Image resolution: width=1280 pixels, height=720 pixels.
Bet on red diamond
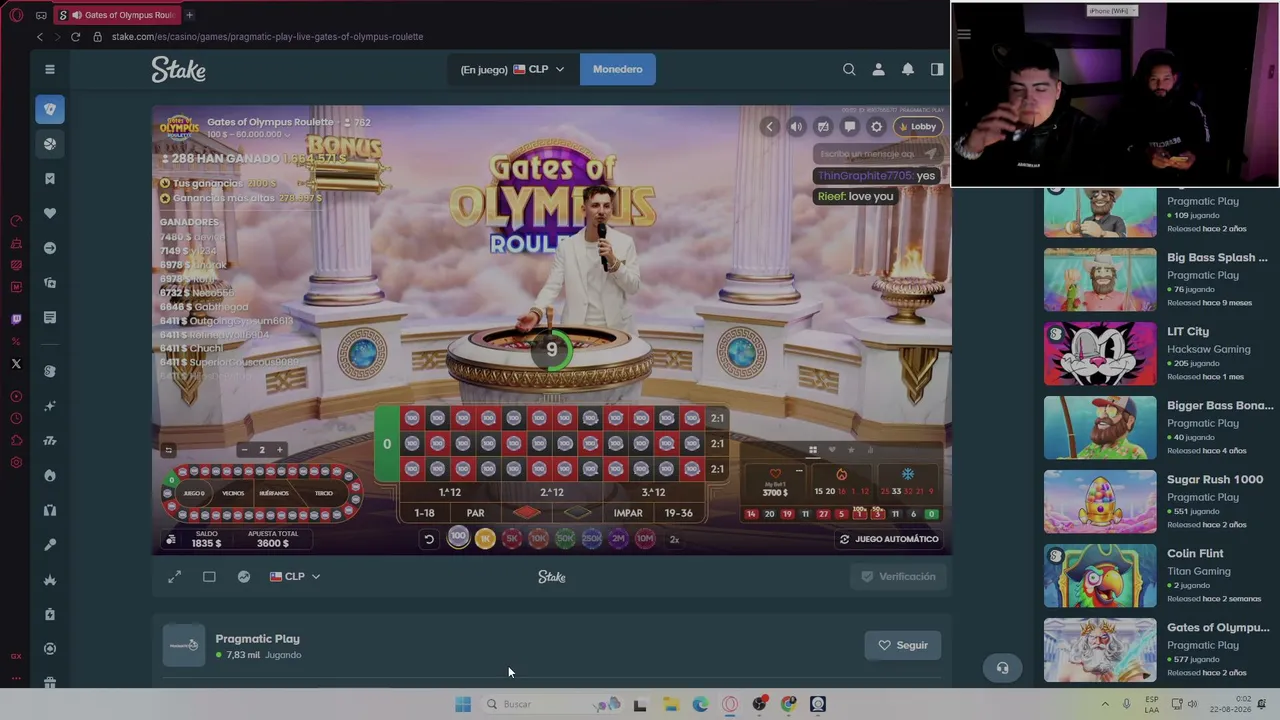pyautogui.click(x=526, y=513)
